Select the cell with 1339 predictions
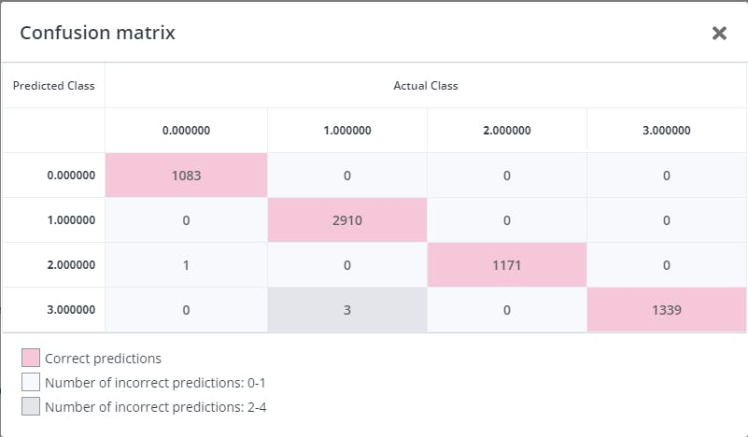Screen dimensions: 748x437 [x=666, y=310]
